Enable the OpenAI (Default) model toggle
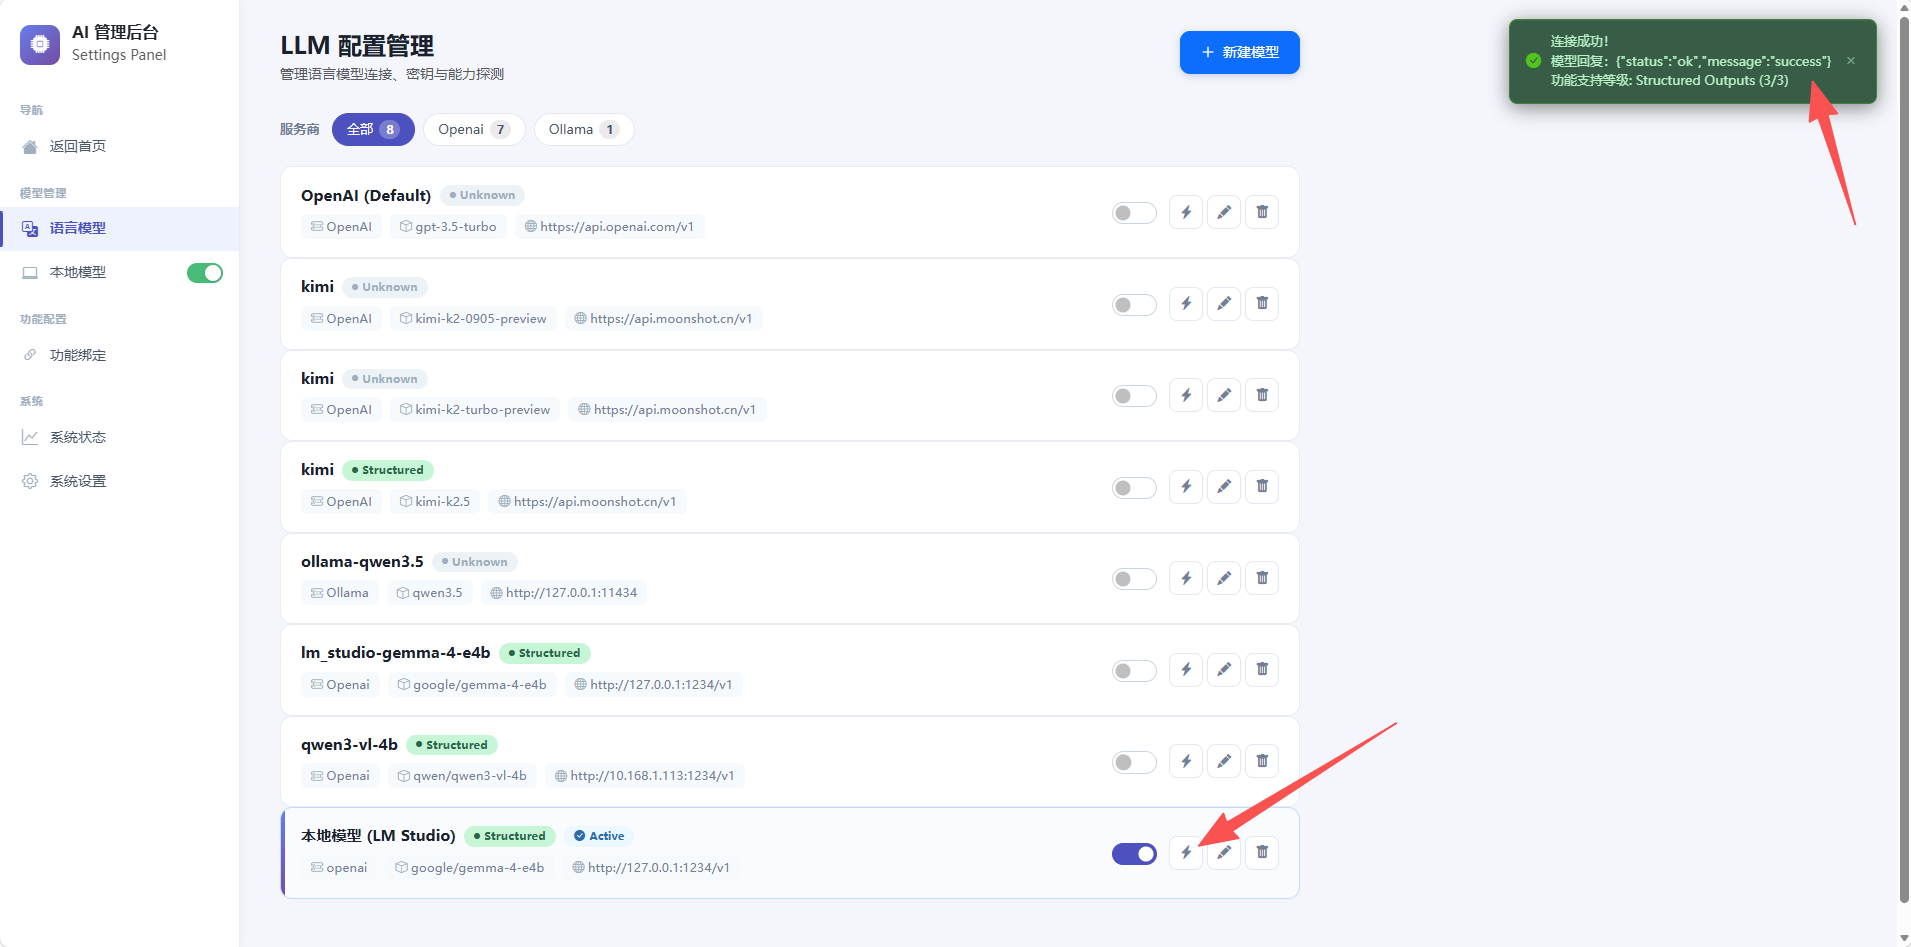 [1134, 213]
